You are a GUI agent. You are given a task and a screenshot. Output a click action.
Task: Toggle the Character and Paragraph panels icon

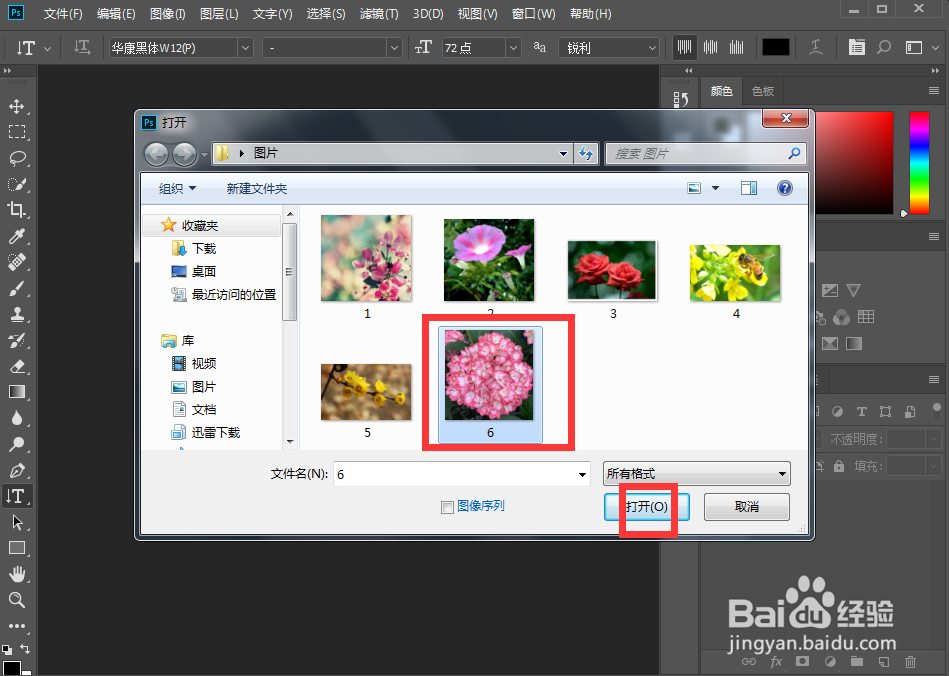(856, 47)
